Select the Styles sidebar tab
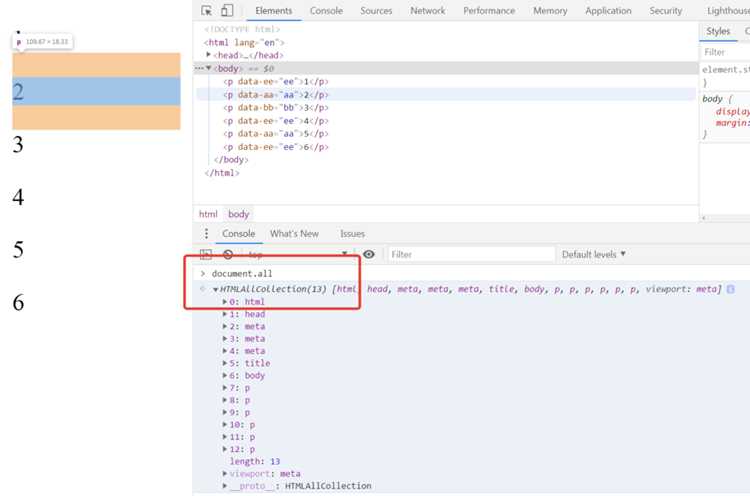The width and height of the screenshot is (750, 496). [718, 31]
